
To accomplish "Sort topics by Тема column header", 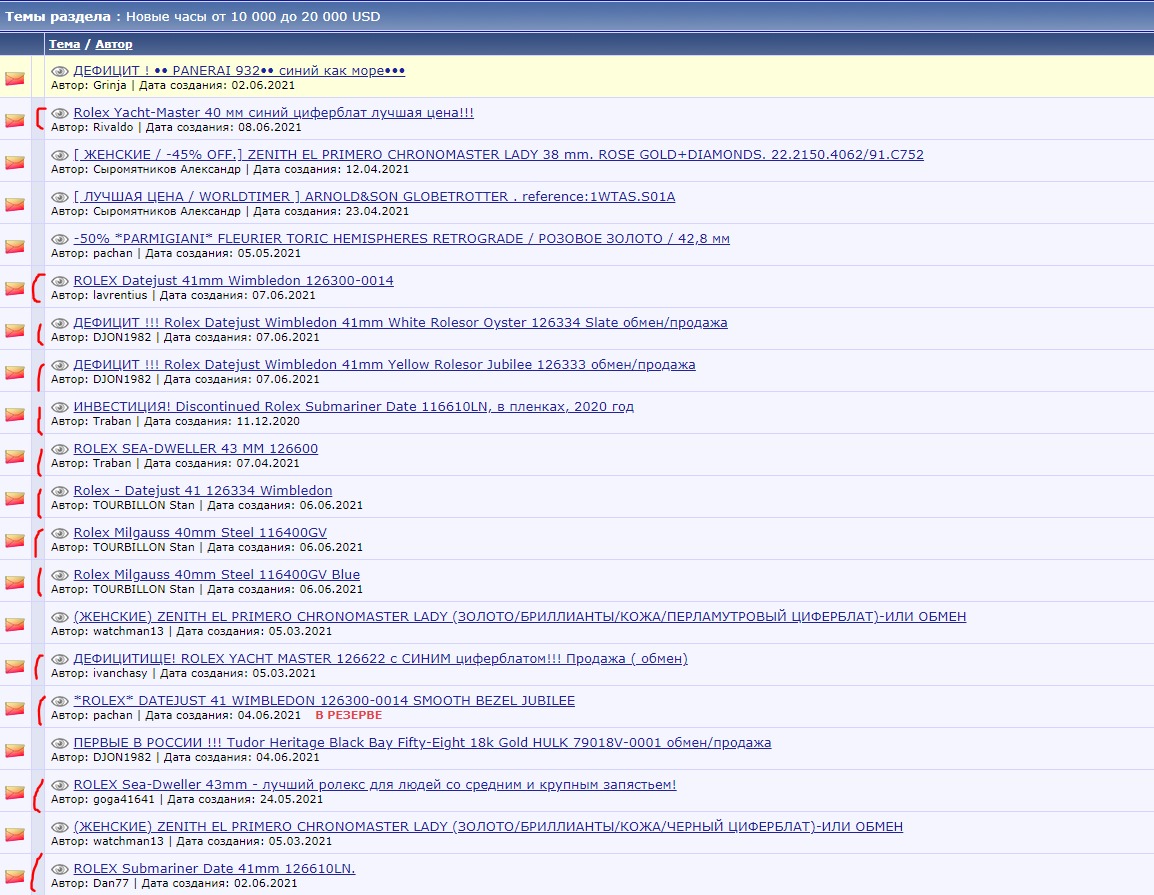I will pos(65,44).
